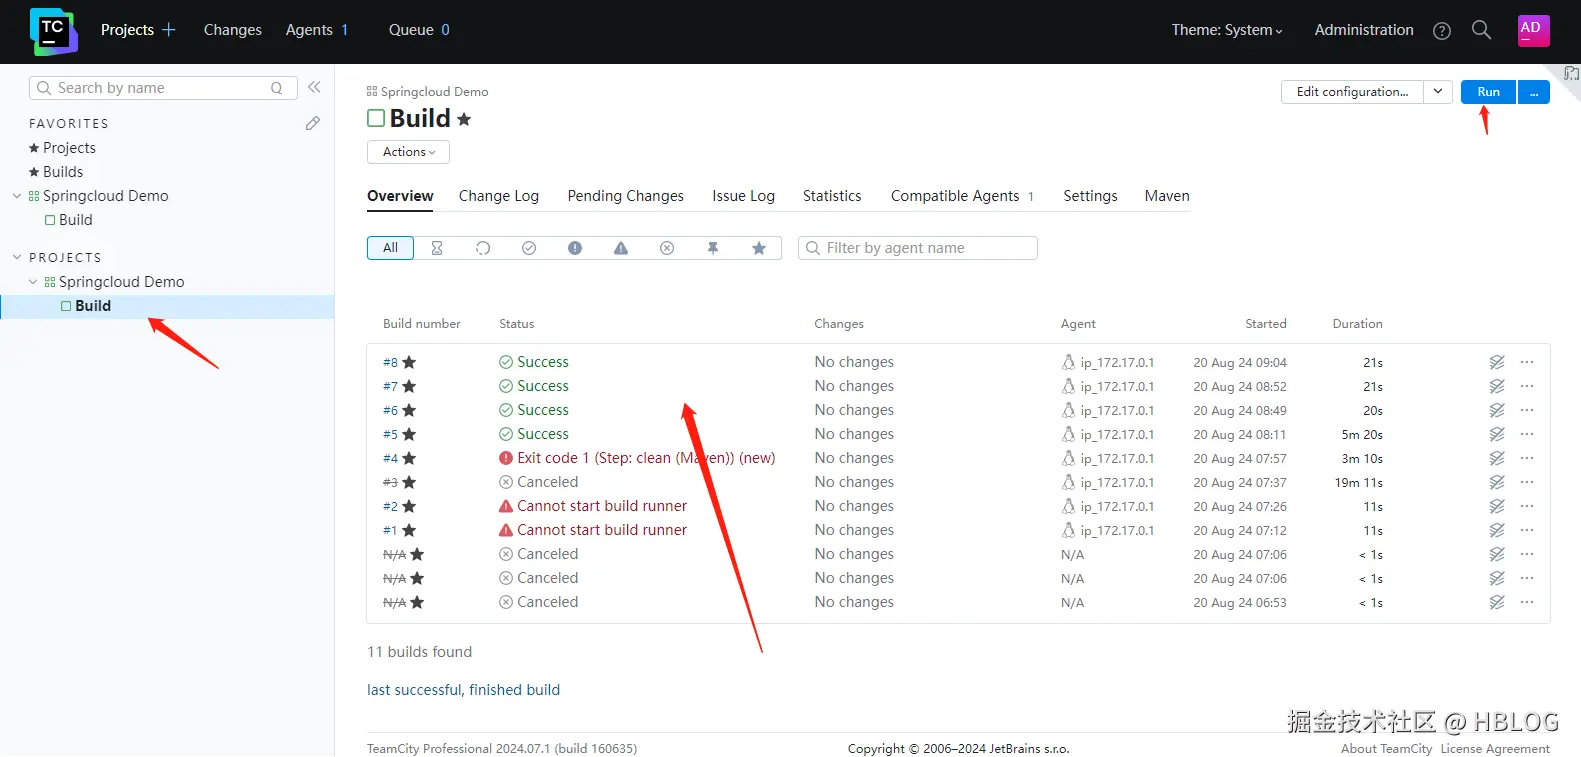The image size is (1581, 757).
Task: Switch to the Change Log tab
Action: [499, 196]
